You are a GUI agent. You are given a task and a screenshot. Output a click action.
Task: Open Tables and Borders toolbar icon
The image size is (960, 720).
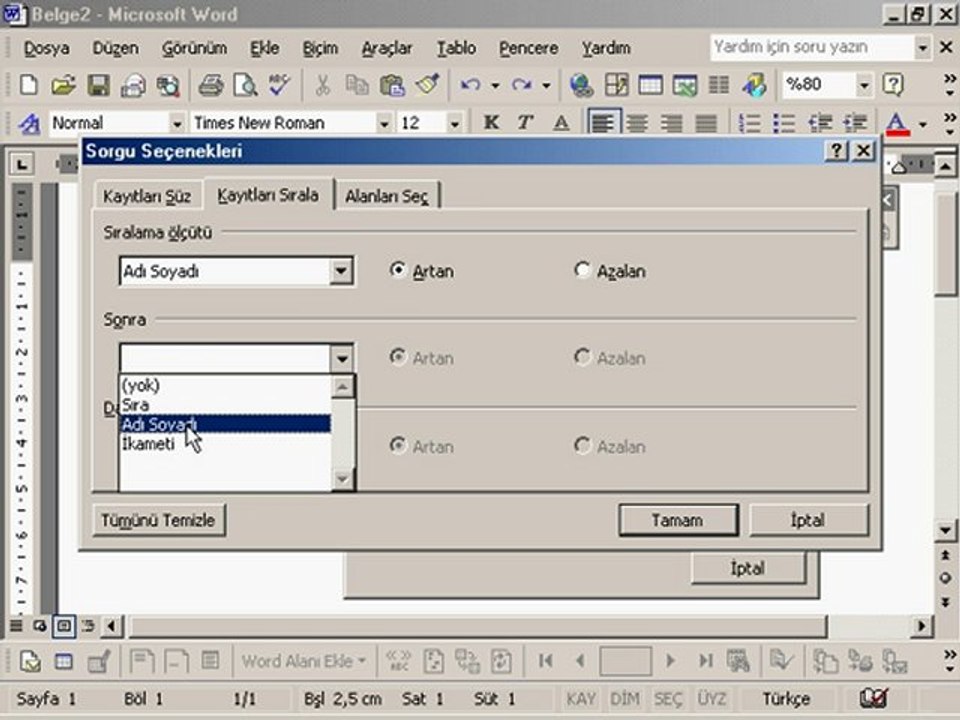coord(616,85)
